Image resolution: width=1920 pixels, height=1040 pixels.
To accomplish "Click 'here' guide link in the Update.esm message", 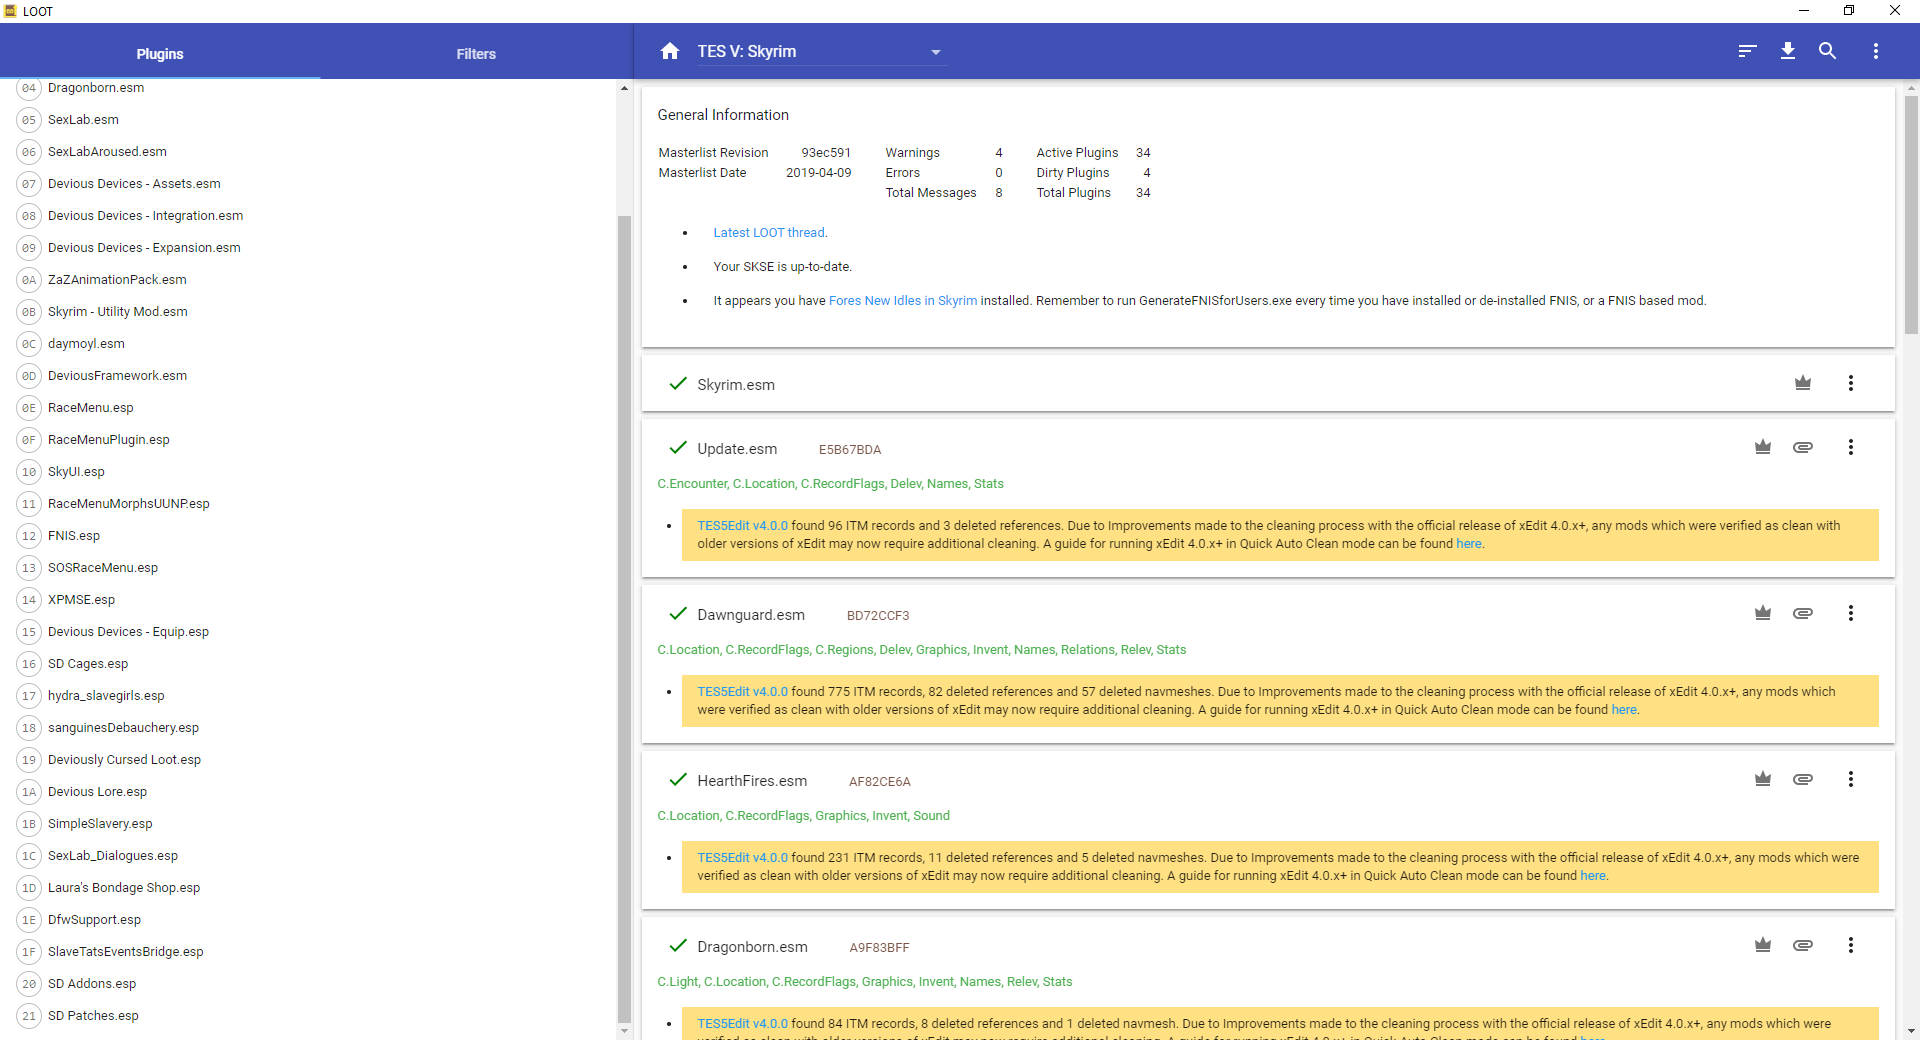I will 1468,544.
